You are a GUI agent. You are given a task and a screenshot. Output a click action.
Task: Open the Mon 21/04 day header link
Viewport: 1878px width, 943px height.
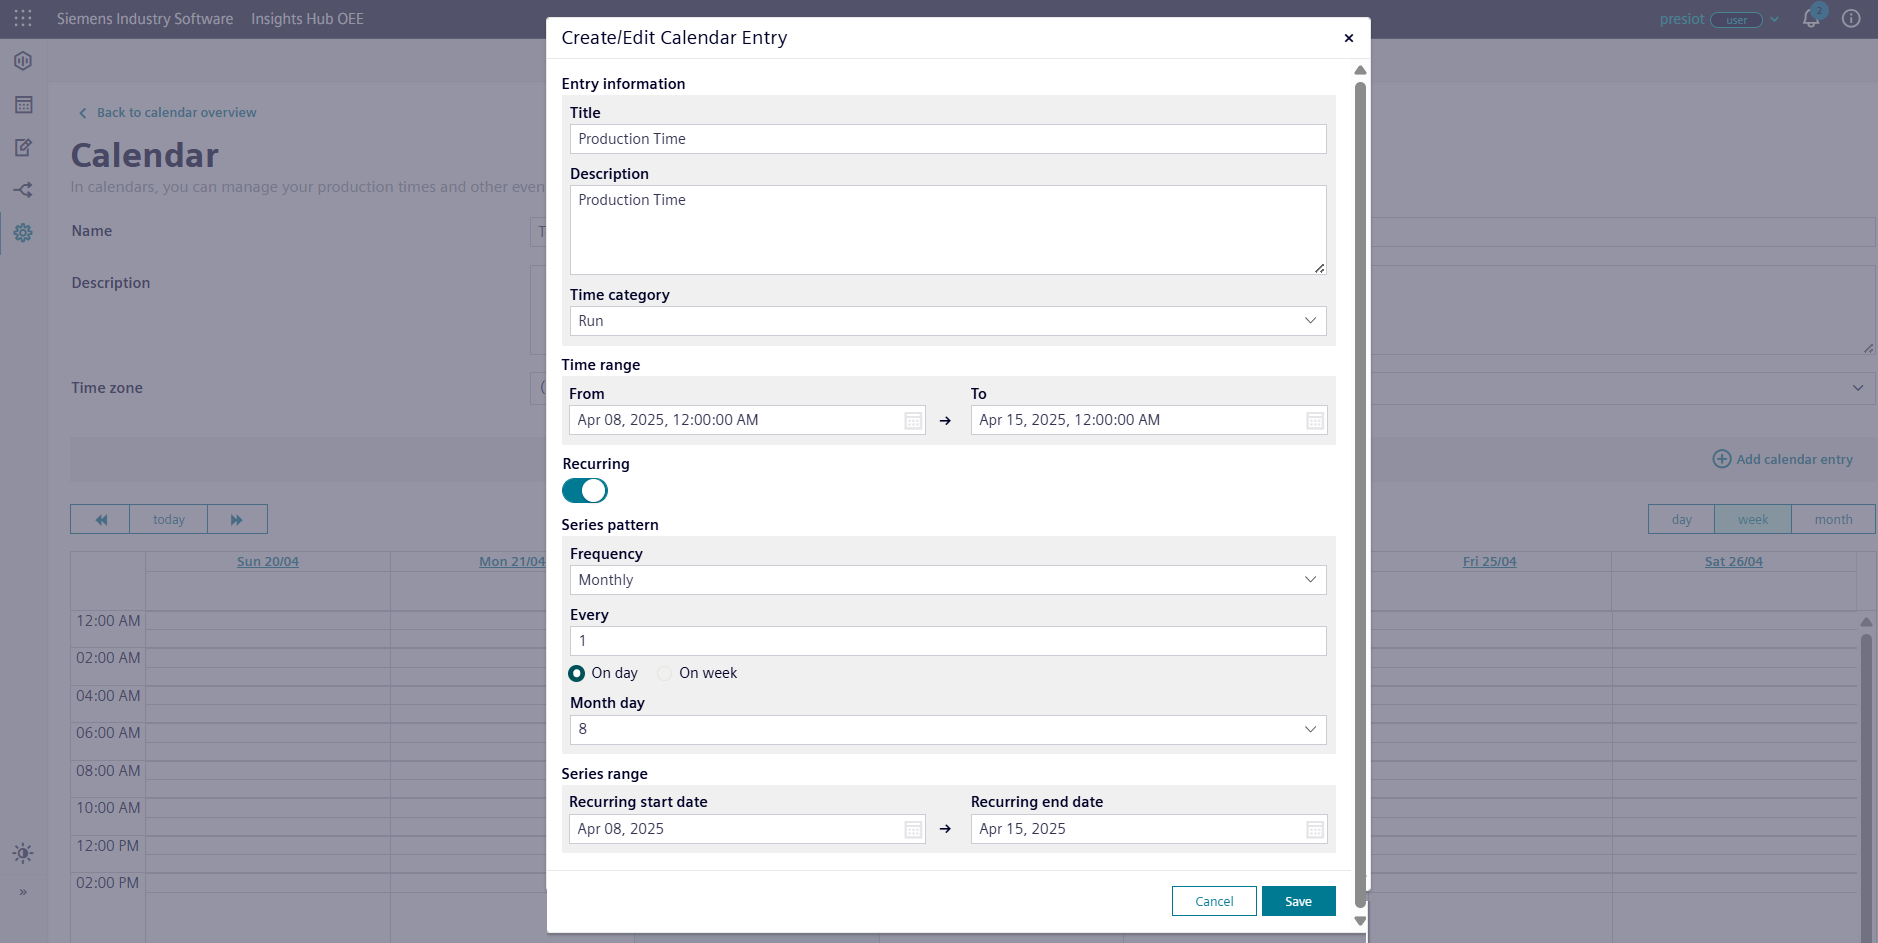tap(512, 562)
